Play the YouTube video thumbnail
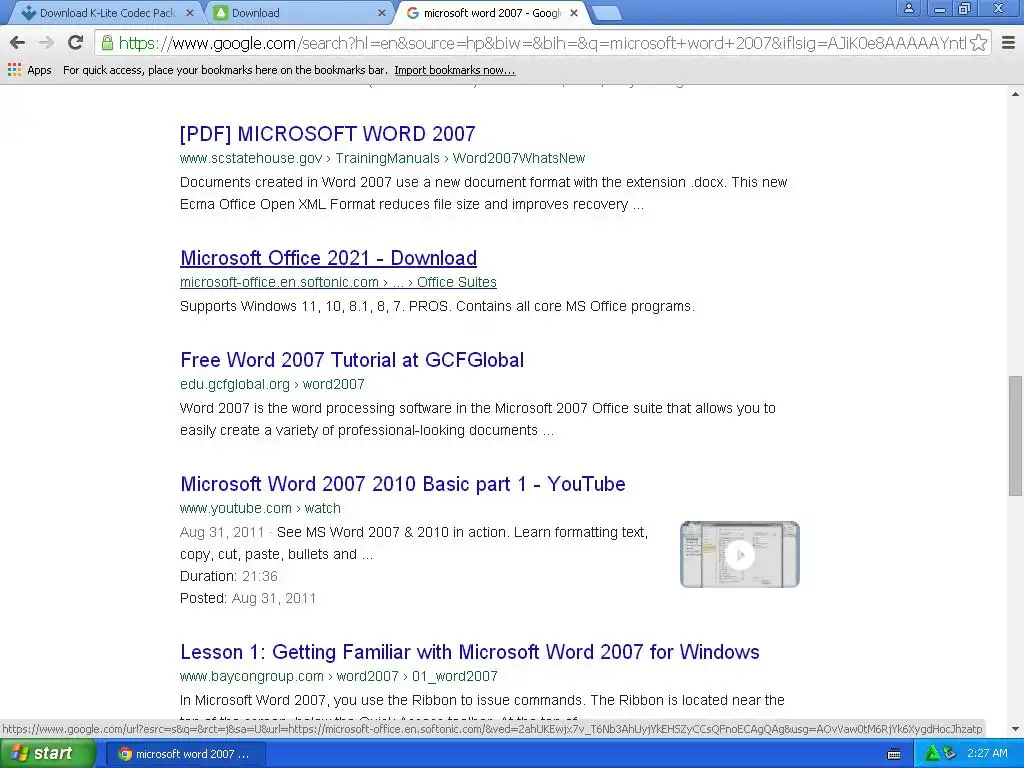The width and height of the screenshot is (1024, 768). click(x=739, y=554)
